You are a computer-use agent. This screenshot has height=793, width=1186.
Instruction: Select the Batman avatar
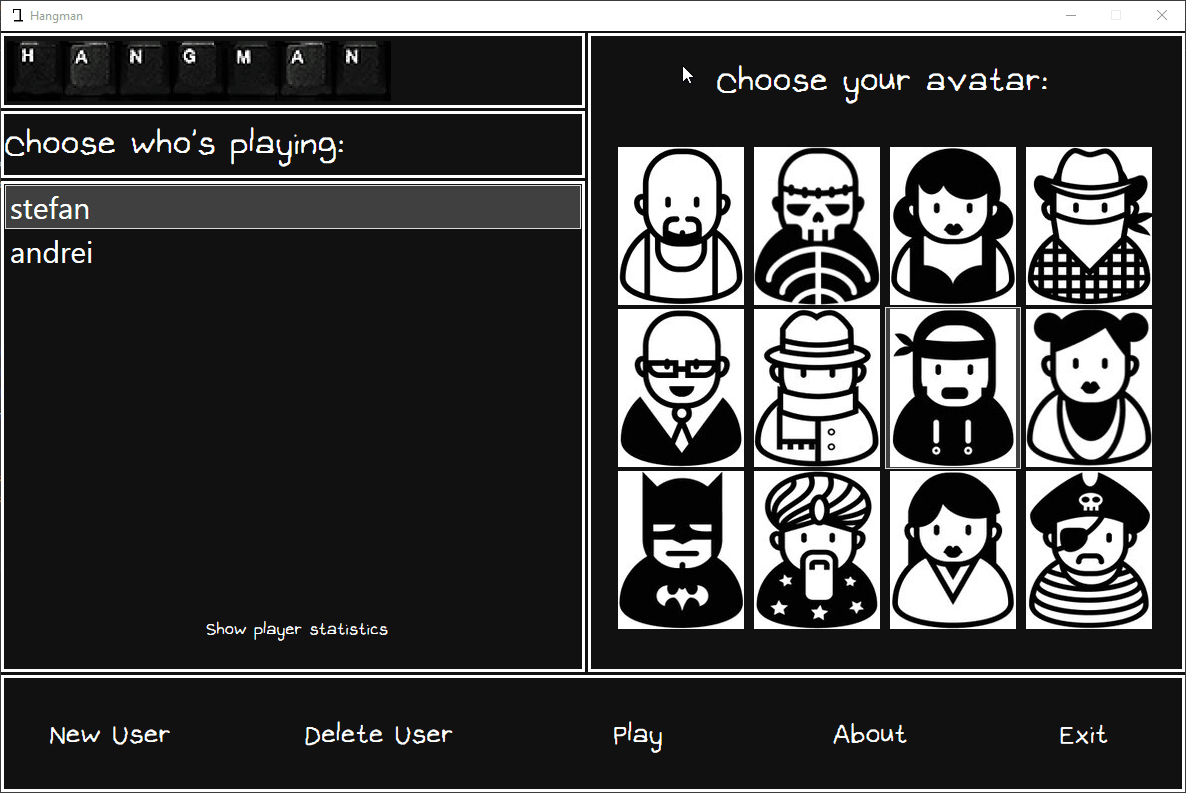coord(681,549)
